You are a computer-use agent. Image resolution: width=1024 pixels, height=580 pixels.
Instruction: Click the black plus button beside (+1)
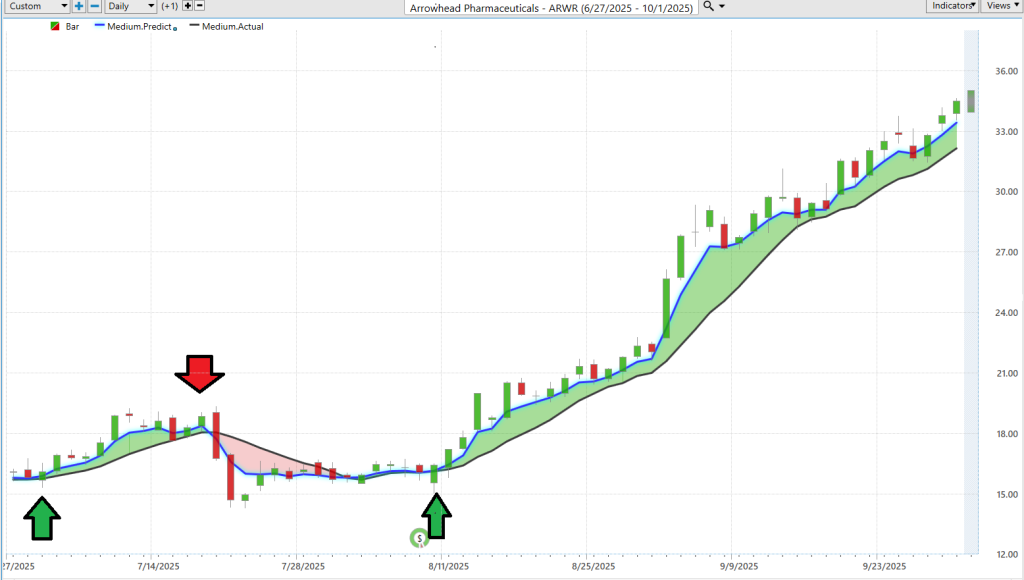pyautogui.click(x=187, y=6)
